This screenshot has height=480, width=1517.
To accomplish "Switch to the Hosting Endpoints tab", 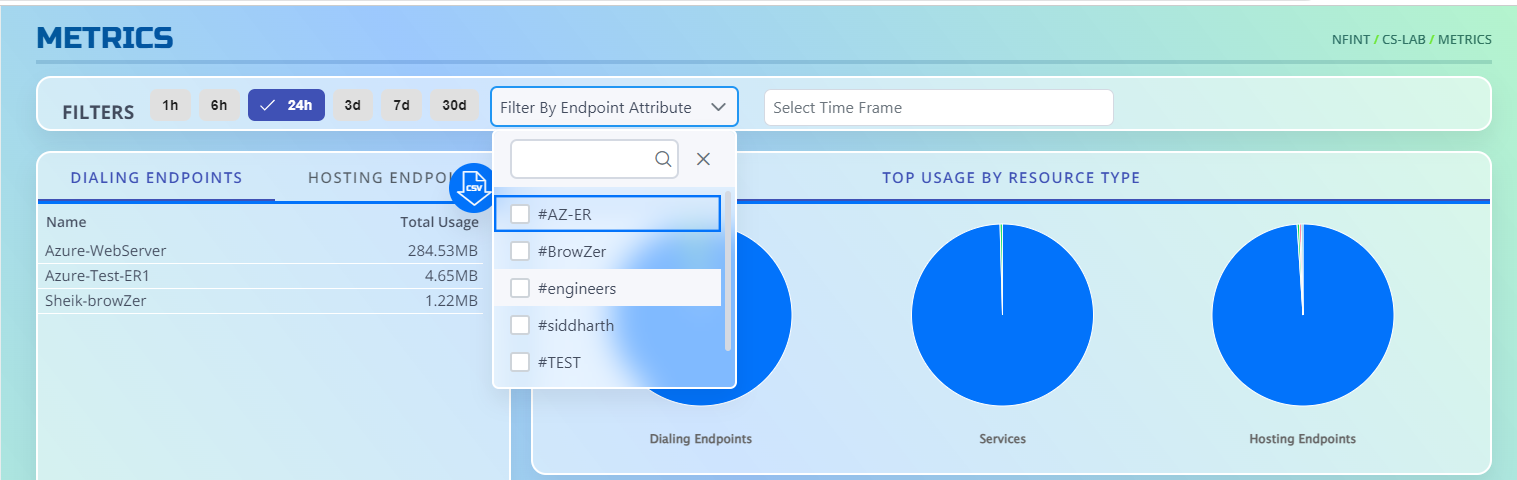I will tap(380, 178).
